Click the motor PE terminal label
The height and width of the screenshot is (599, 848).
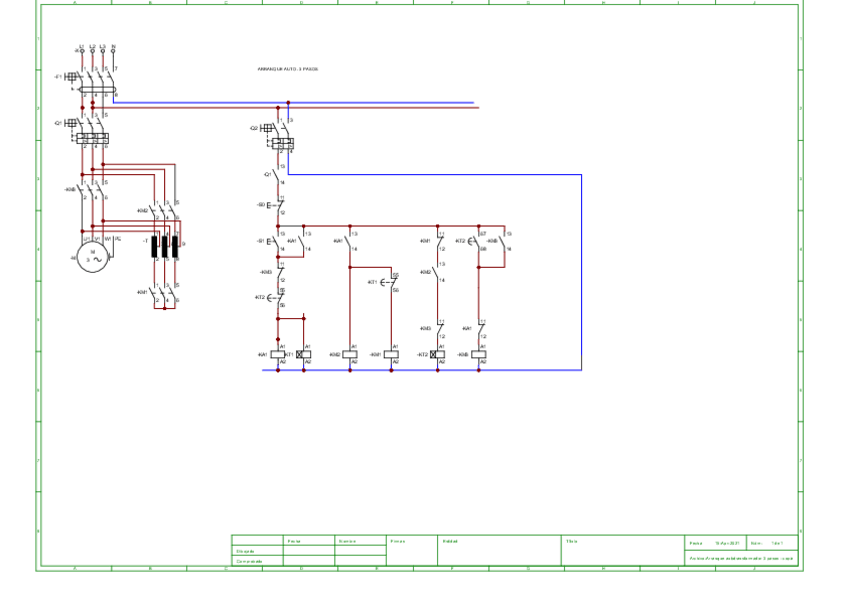tap(118, 238)
